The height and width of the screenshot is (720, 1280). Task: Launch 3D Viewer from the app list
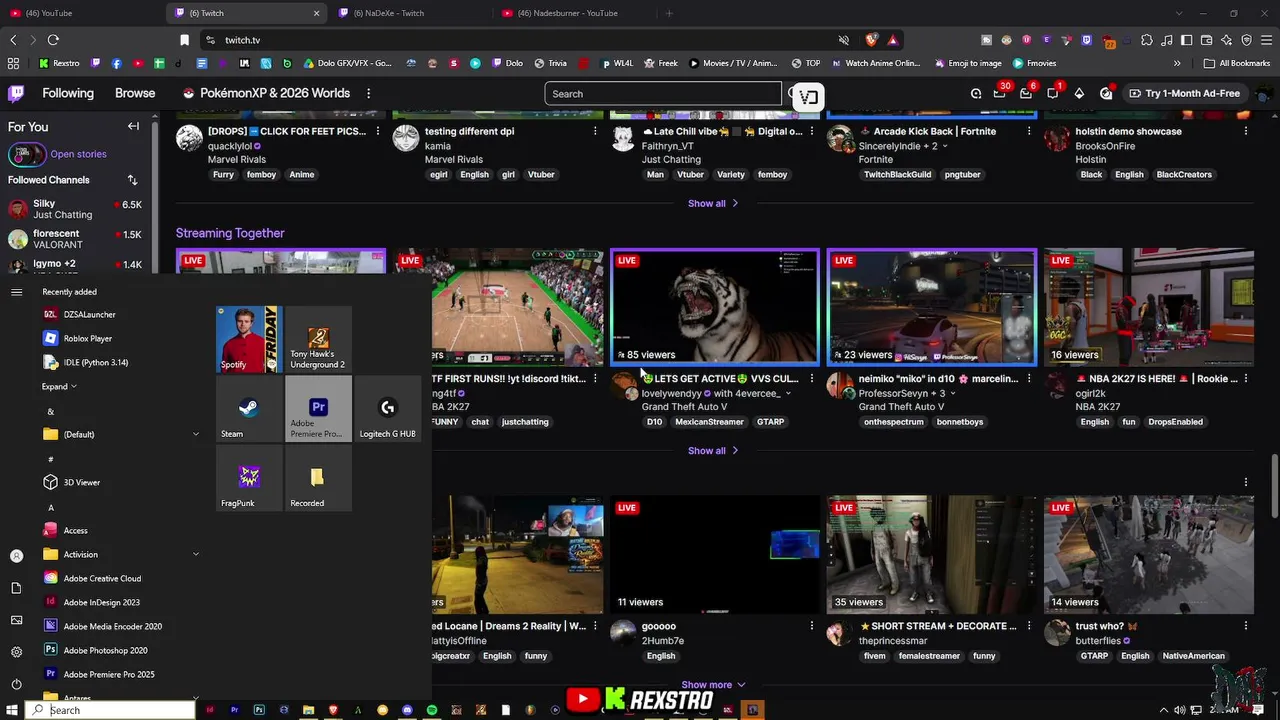pos(82,482)
